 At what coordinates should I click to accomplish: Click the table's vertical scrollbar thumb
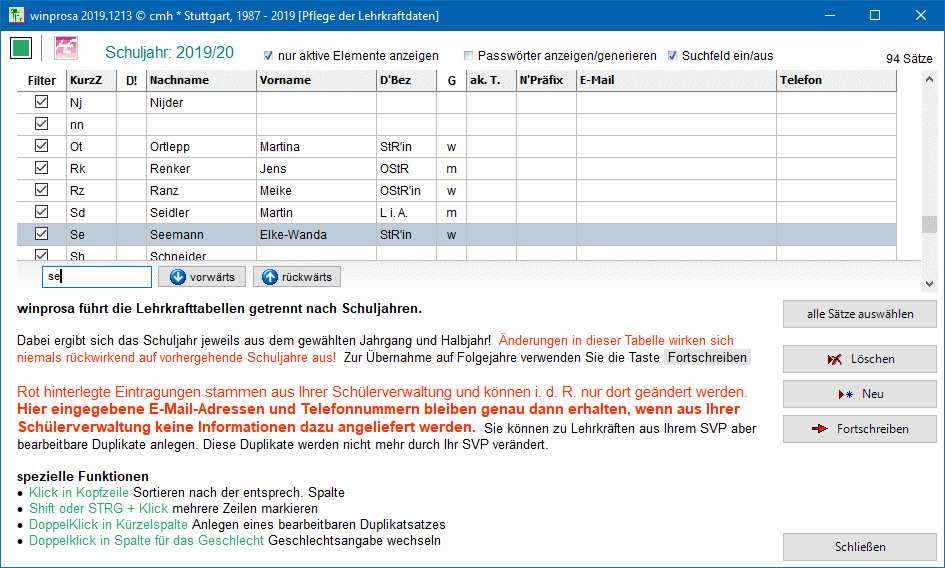tap(928, 225)
